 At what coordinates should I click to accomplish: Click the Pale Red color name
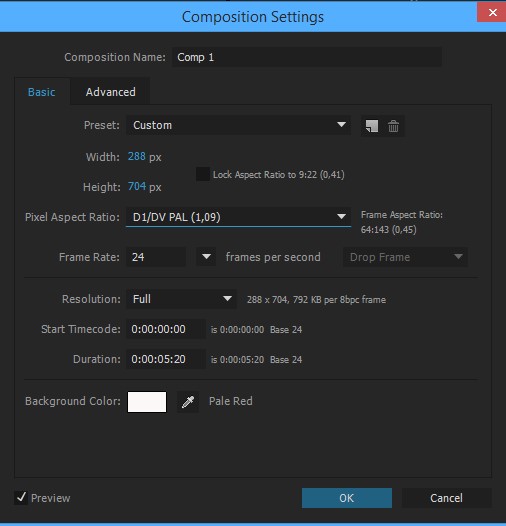click(x=231, y=401)
